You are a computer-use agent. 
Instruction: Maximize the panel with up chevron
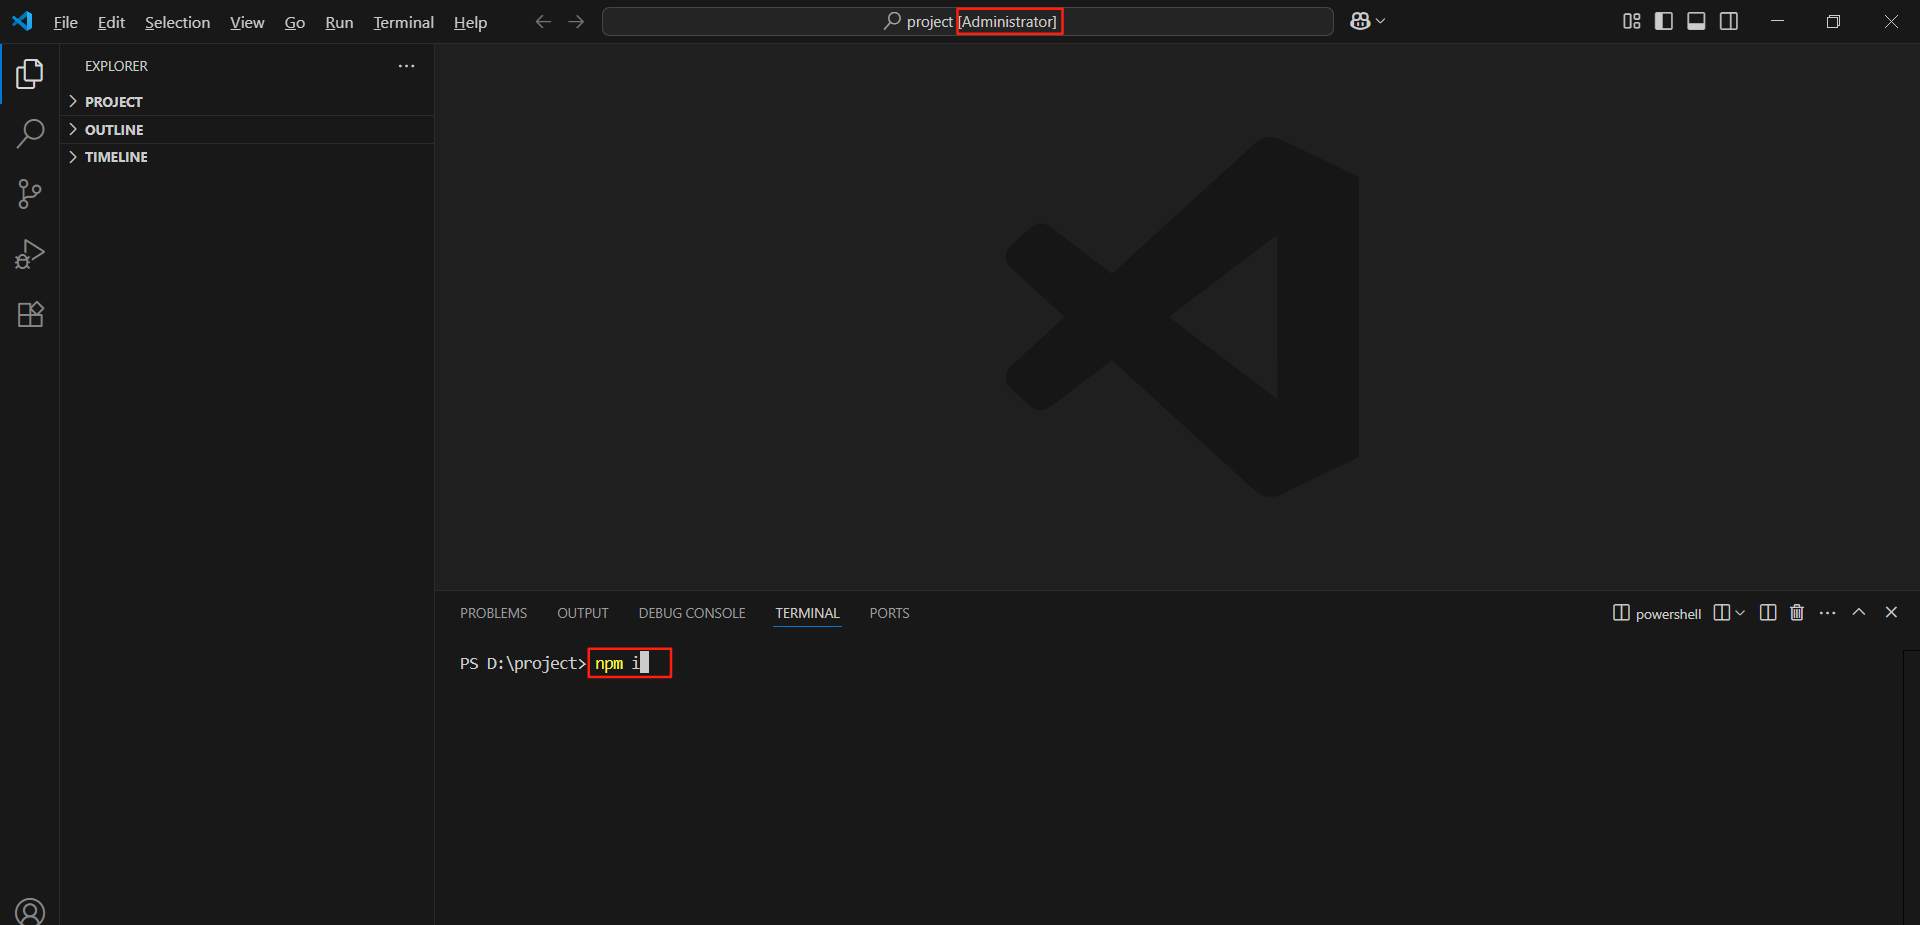coord(1859,612)
